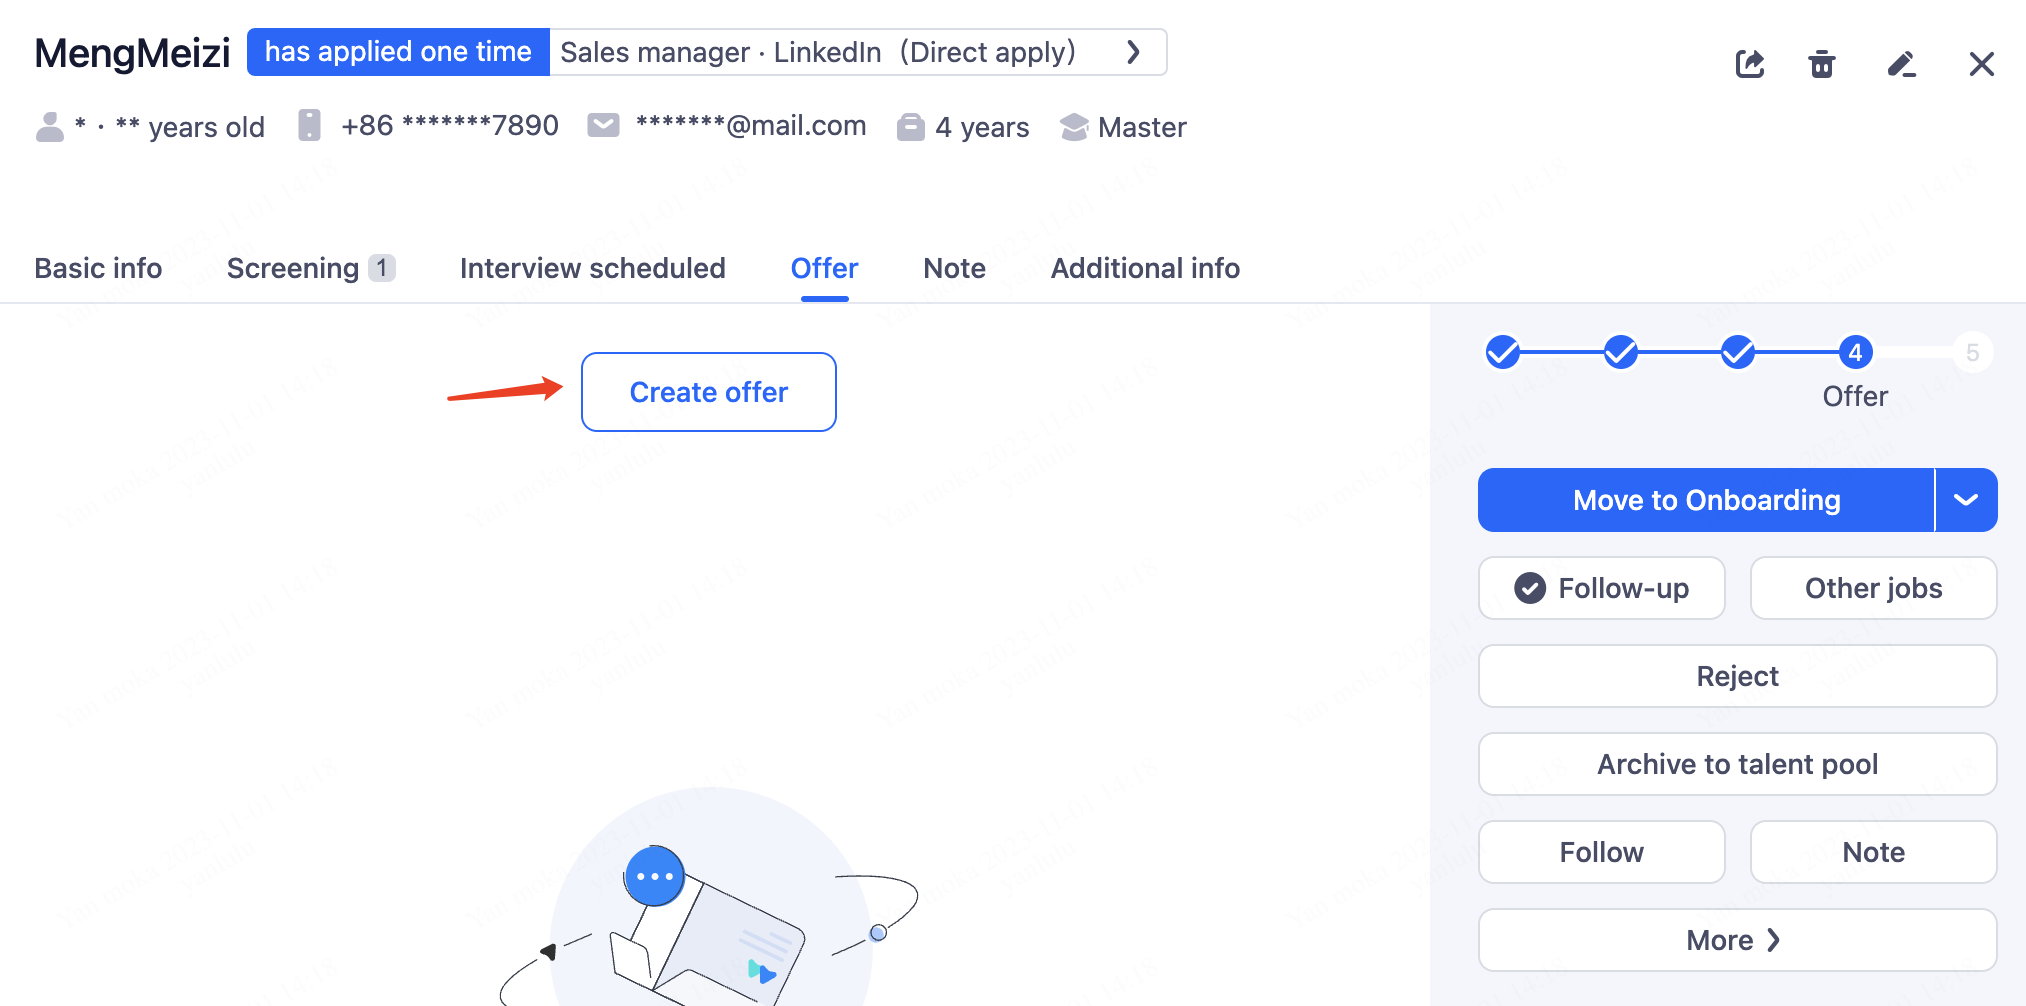Click stage 4 Offer step circle

click(x=1855, y=352)
